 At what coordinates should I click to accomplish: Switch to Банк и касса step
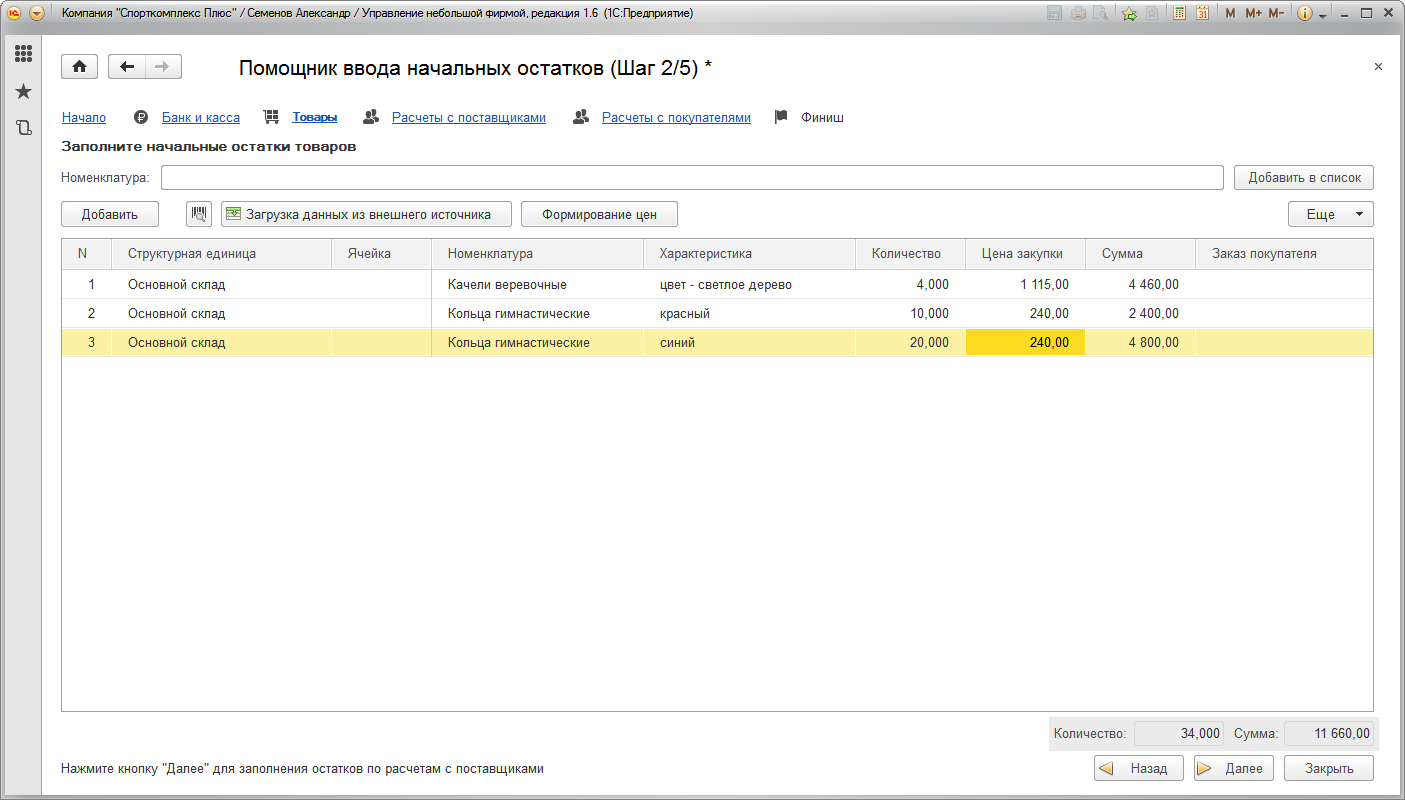coord(200,117)
